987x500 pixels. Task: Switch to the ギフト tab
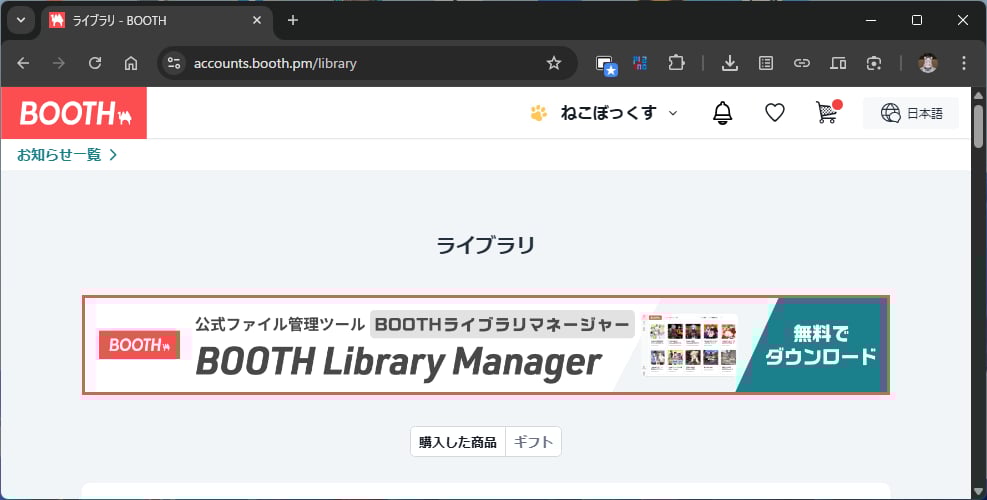tap(533, 442)
